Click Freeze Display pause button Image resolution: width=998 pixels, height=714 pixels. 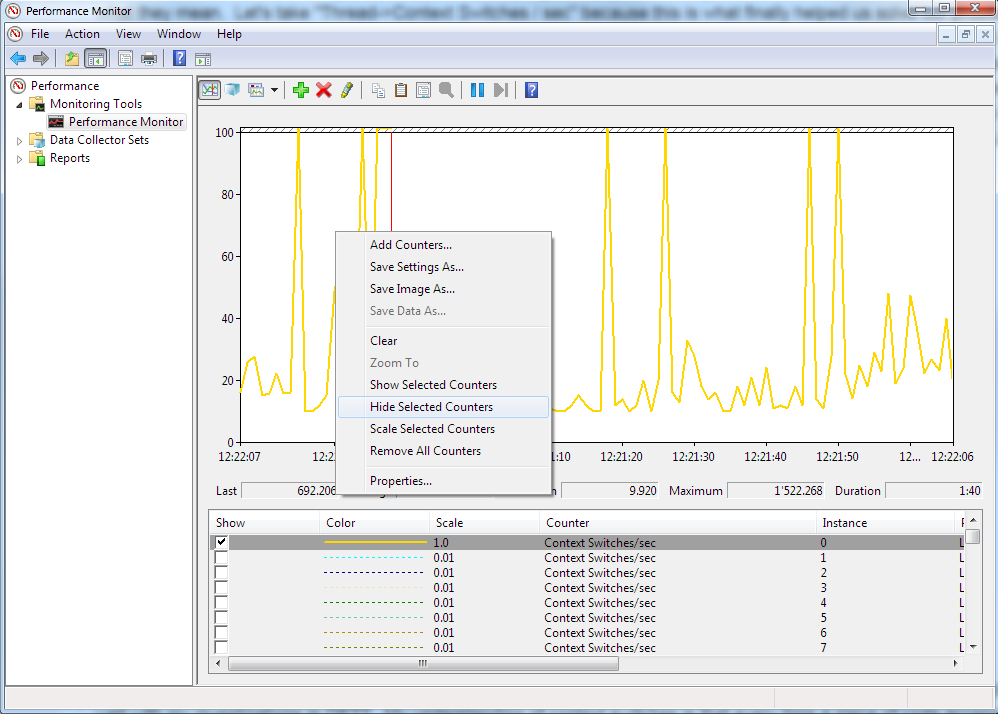point(477,90)
